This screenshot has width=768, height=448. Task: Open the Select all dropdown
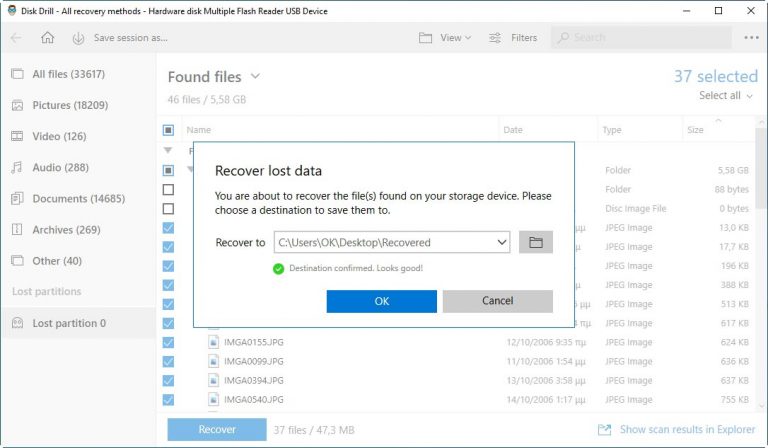coord(725,95)
